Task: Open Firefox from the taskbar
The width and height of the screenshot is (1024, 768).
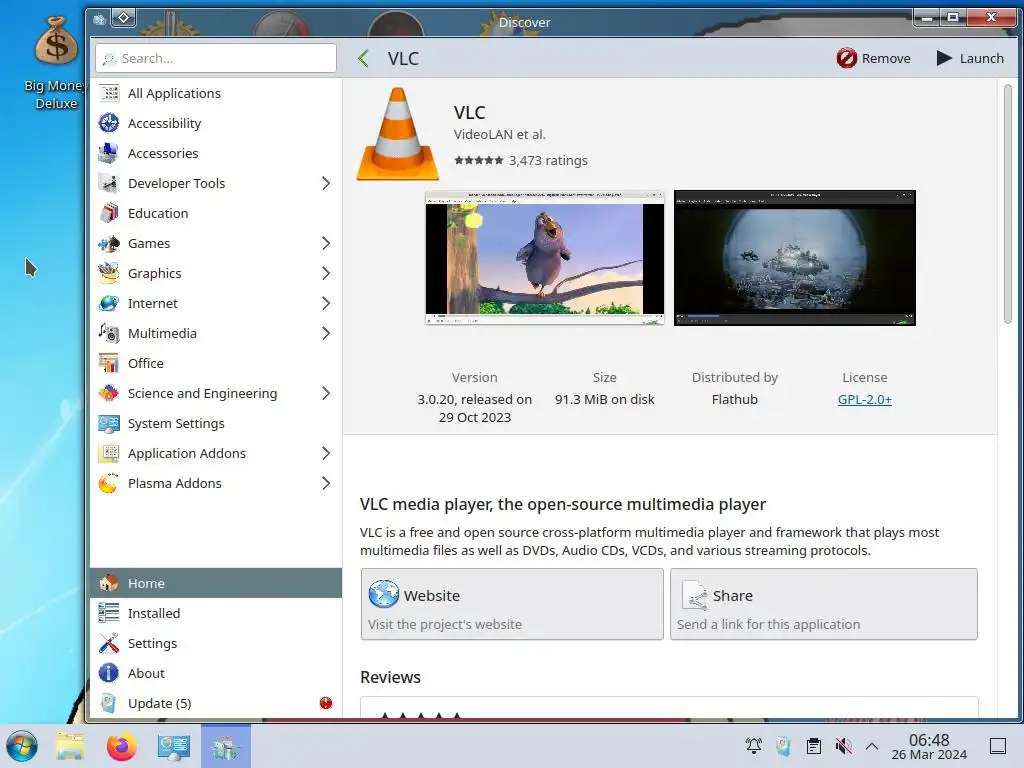Action: [121, 746]
